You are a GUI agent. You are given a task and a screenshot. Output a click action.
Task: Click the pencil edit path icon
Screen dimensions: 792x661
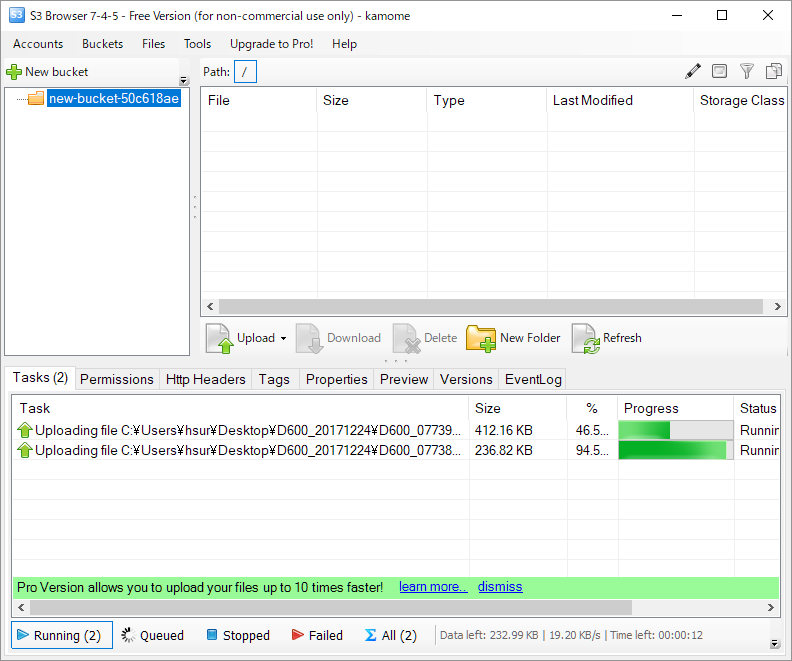click(x=692, y=71)
